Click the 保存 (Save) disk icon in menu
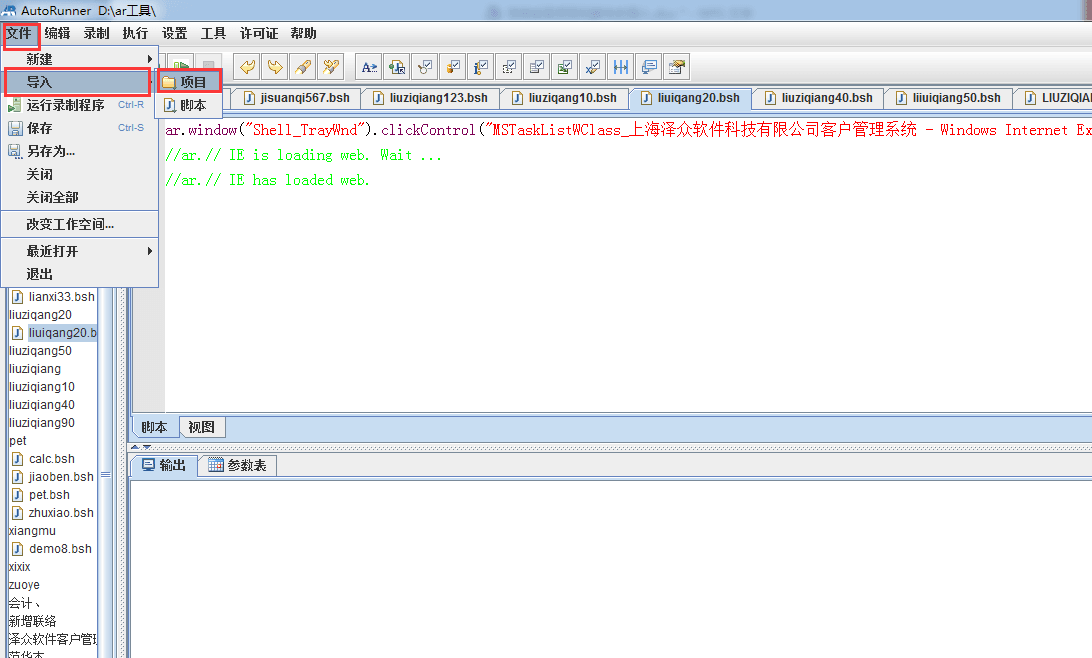Viewport: 1092px width, 658px height. (x=16, y=128)
